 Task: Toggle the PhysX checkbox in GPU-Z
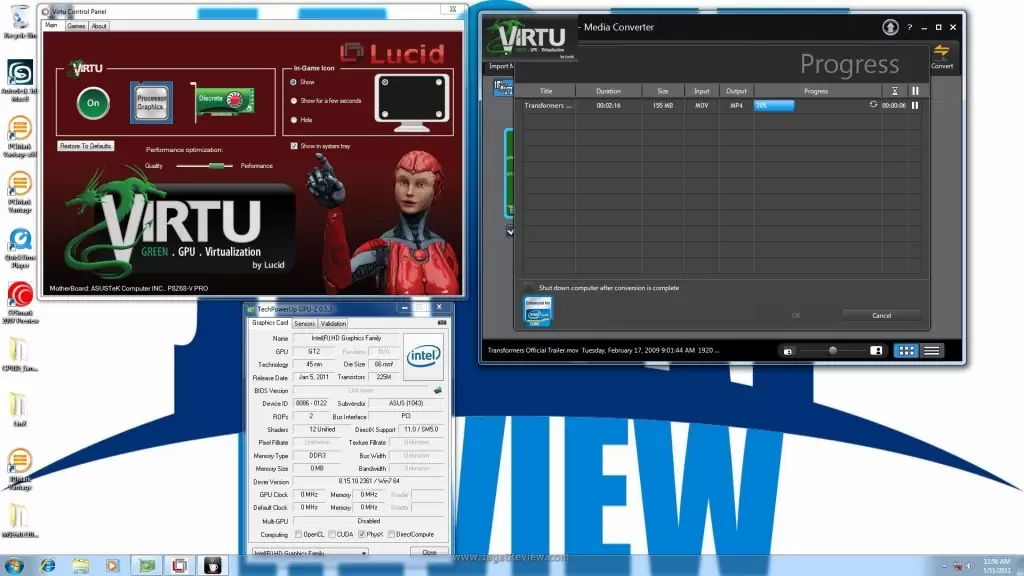click(x=362, y=534)
